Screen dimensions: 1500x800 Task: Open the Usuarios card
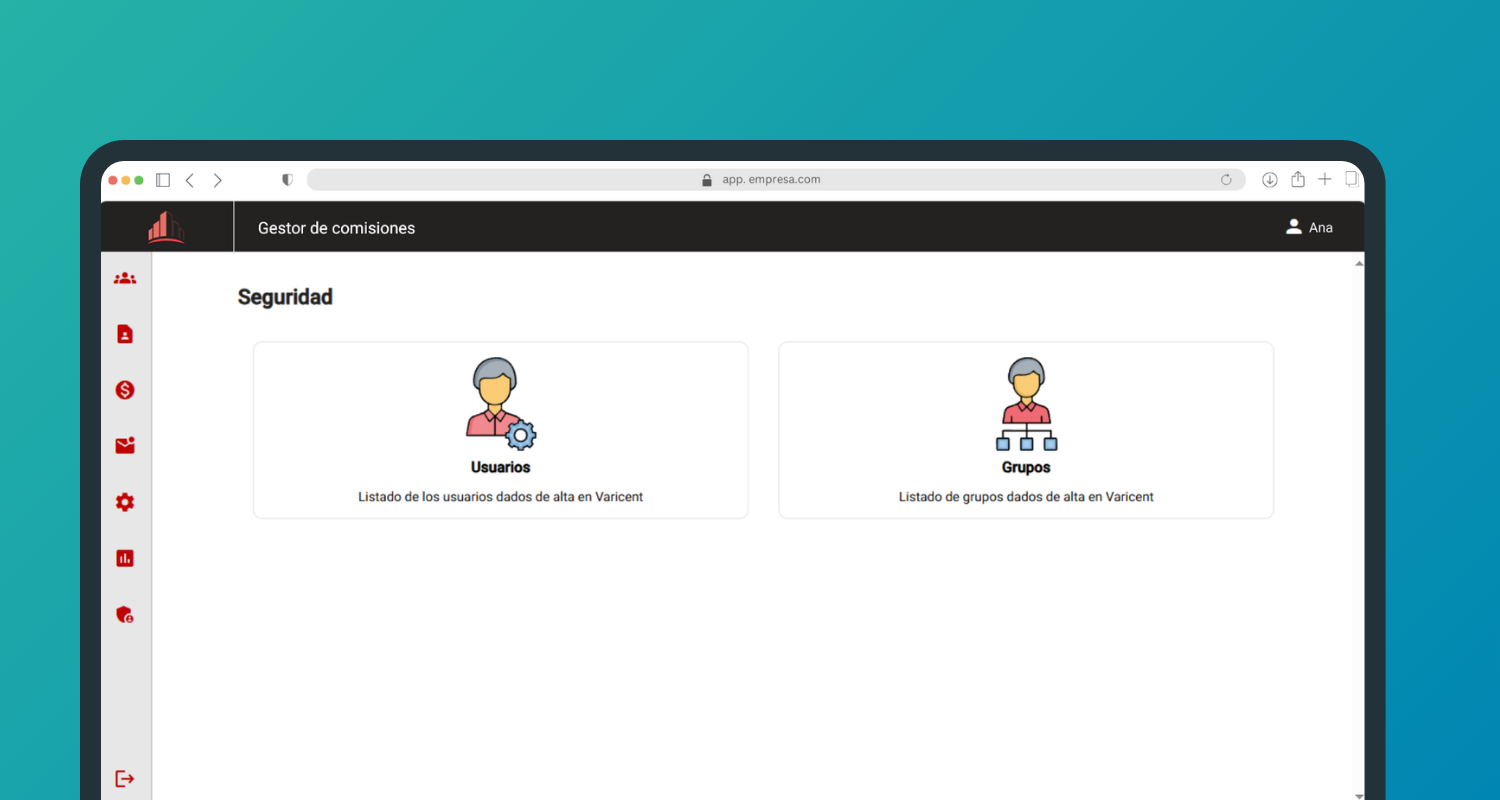coord(500,430)
